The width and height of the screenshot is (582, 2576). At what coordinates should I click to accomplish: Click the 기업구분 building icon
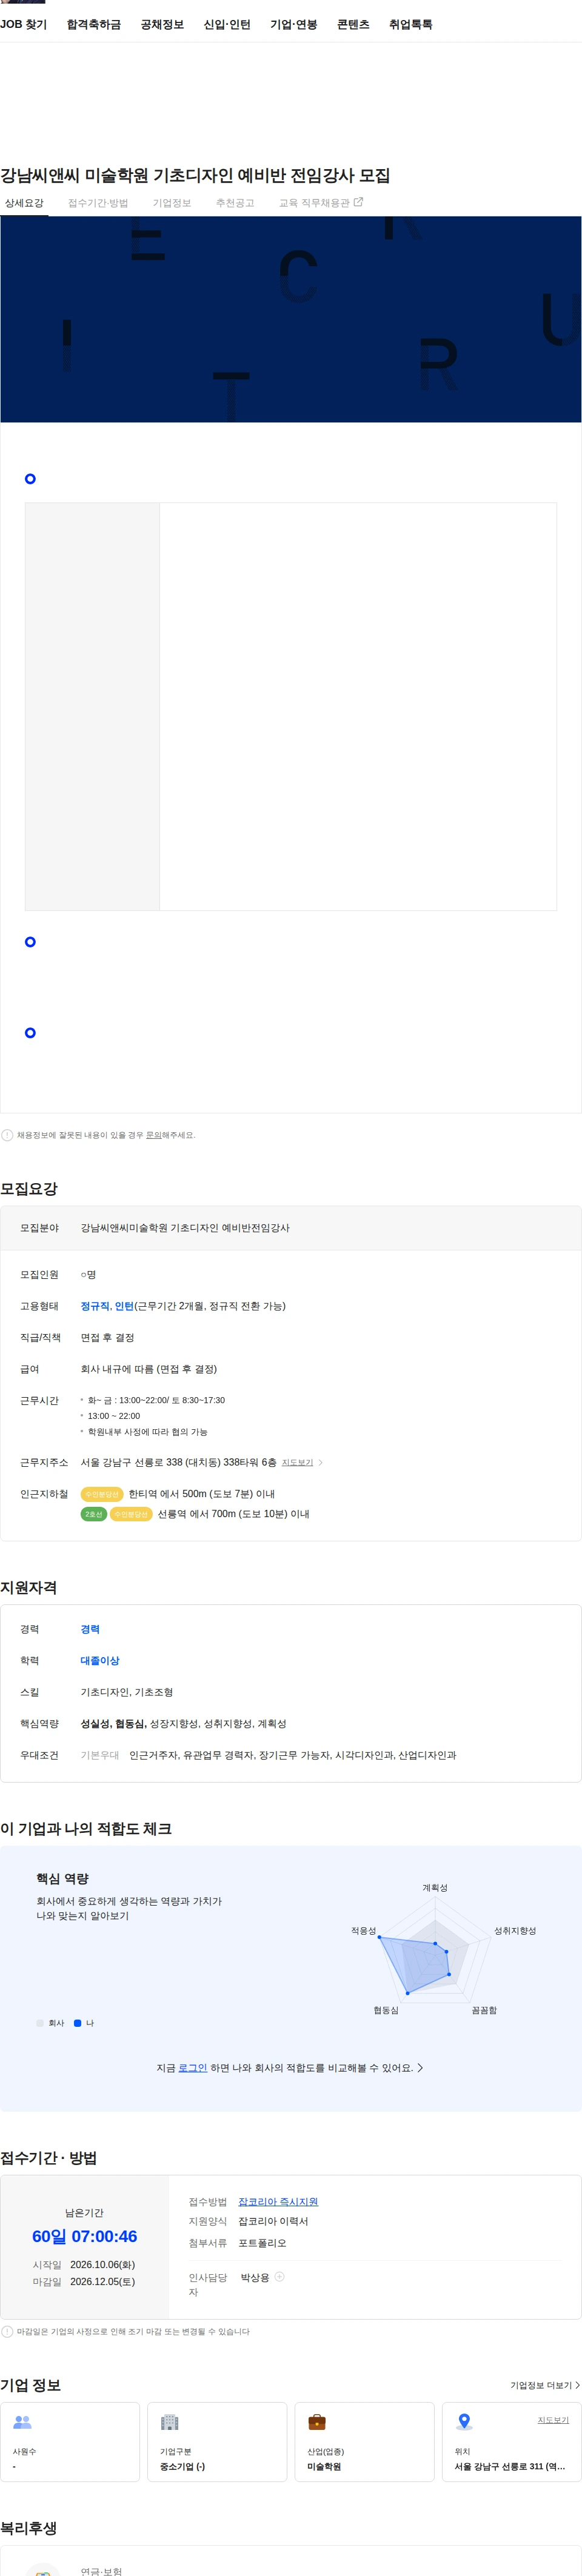click(x=169, y=2421)
